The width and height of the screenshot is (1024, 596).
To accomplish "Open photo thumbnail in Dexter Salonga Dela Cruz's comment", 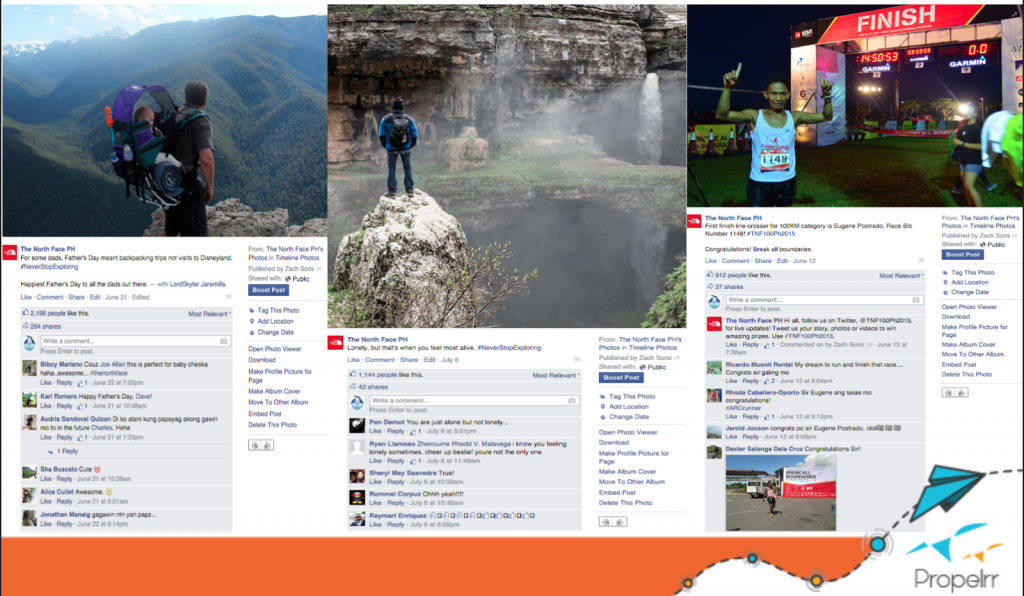I will pos(781,493).
